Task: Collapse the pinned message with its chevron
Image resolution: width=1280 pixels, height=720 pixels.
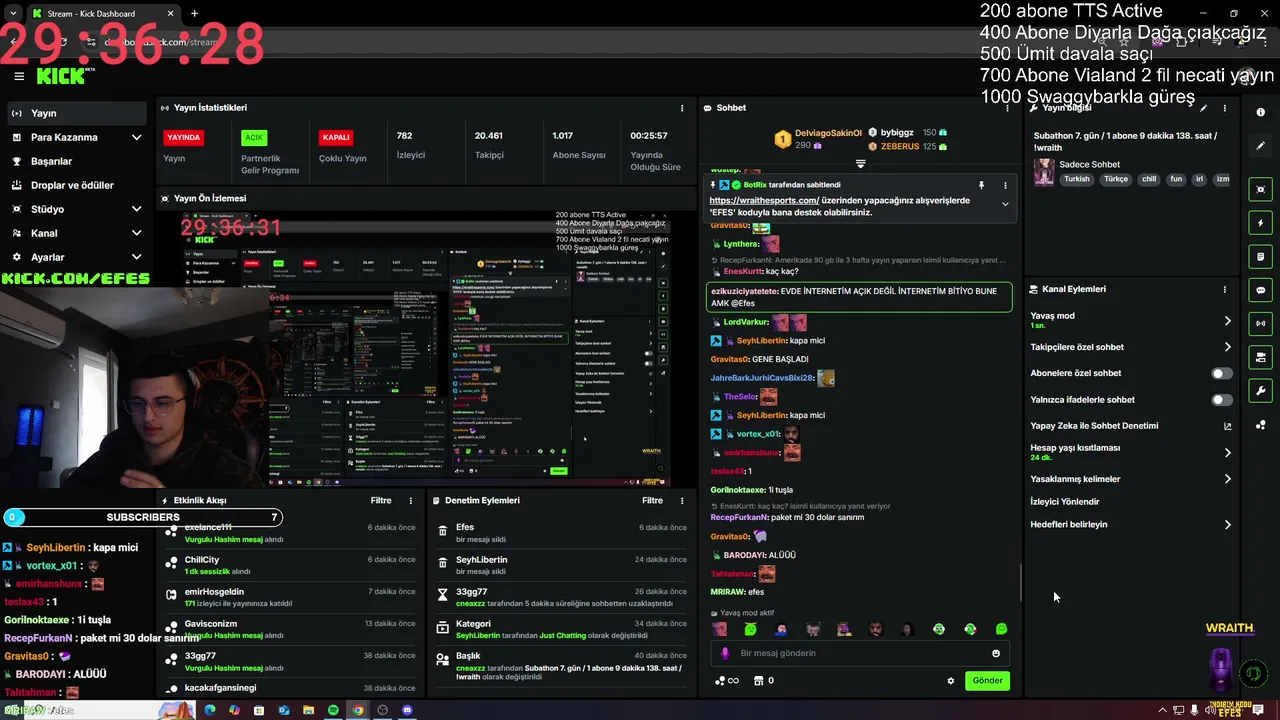Action: [1005, 204]
